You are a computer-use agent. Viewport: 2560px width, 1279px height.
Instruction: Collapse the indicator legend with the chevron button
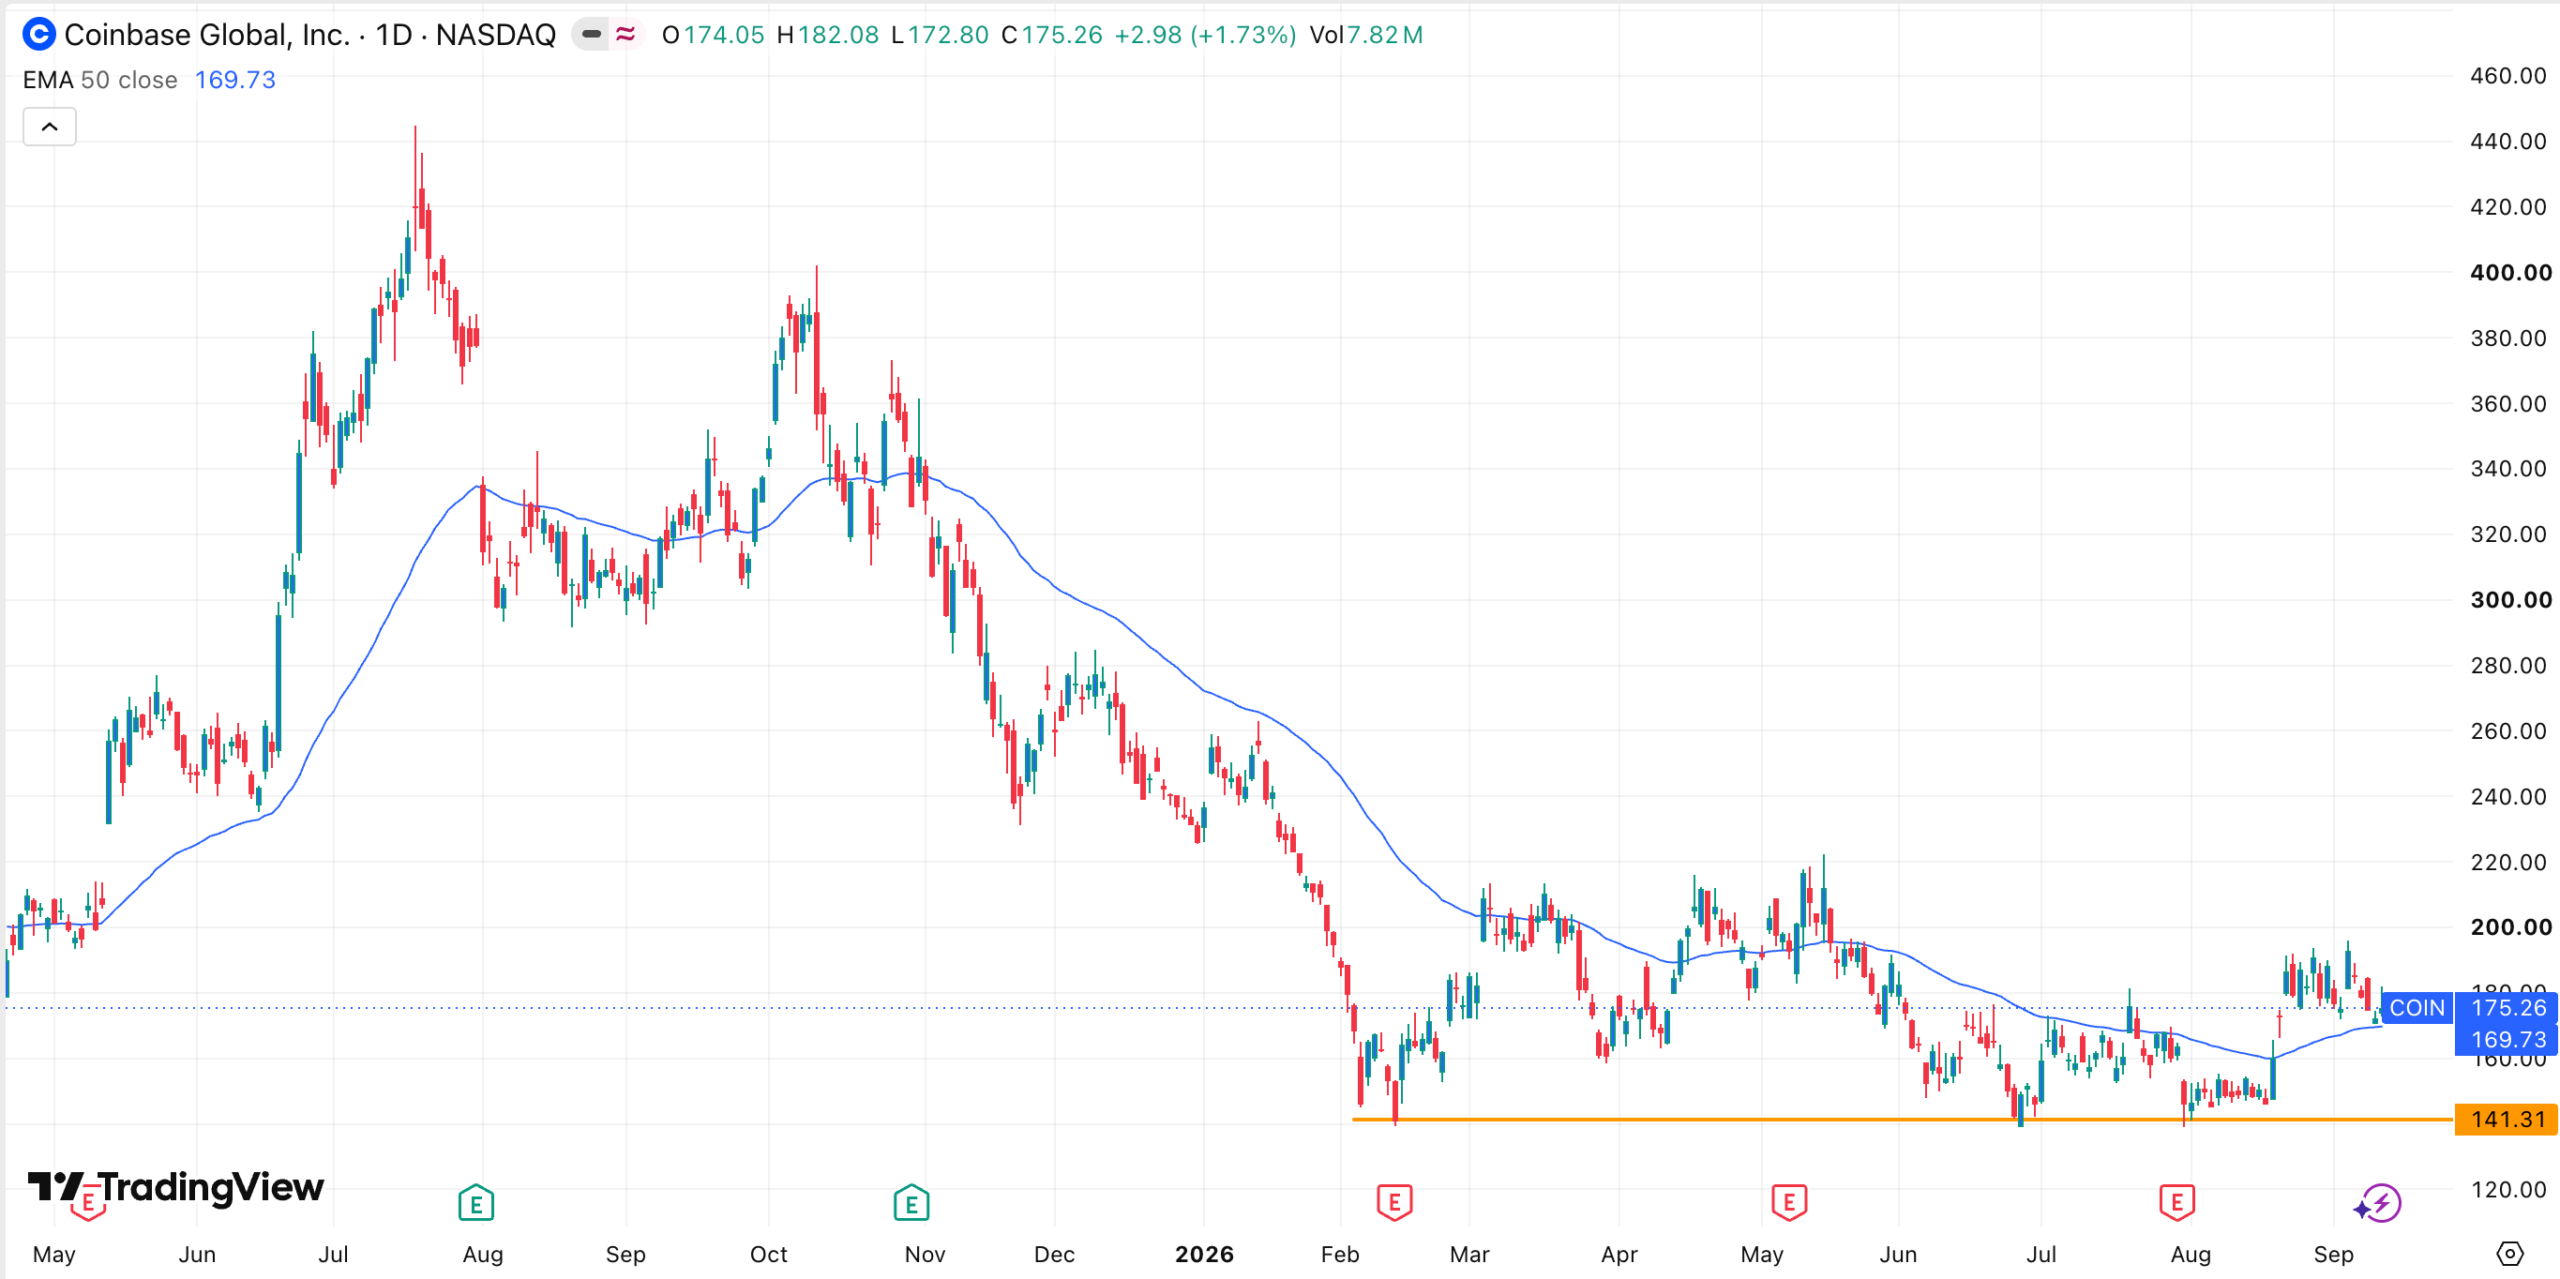coord(49,127)
